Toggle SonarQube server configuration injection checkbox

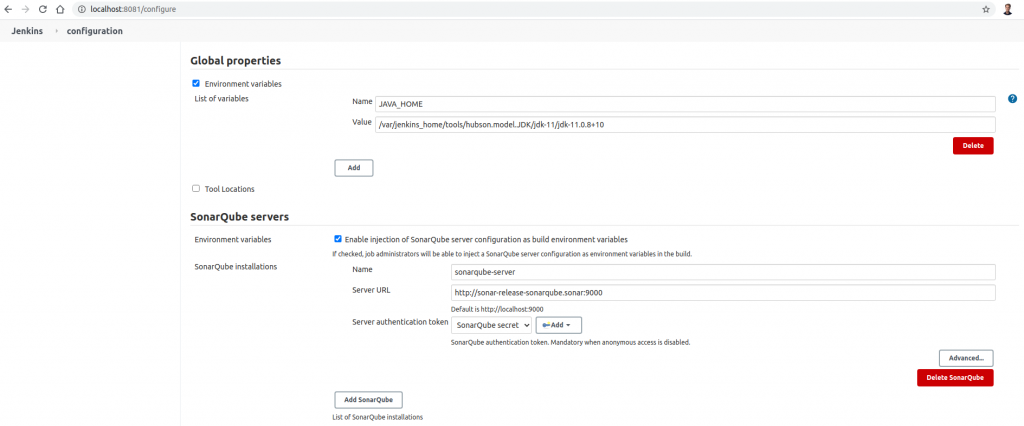[x=338, y=239]
